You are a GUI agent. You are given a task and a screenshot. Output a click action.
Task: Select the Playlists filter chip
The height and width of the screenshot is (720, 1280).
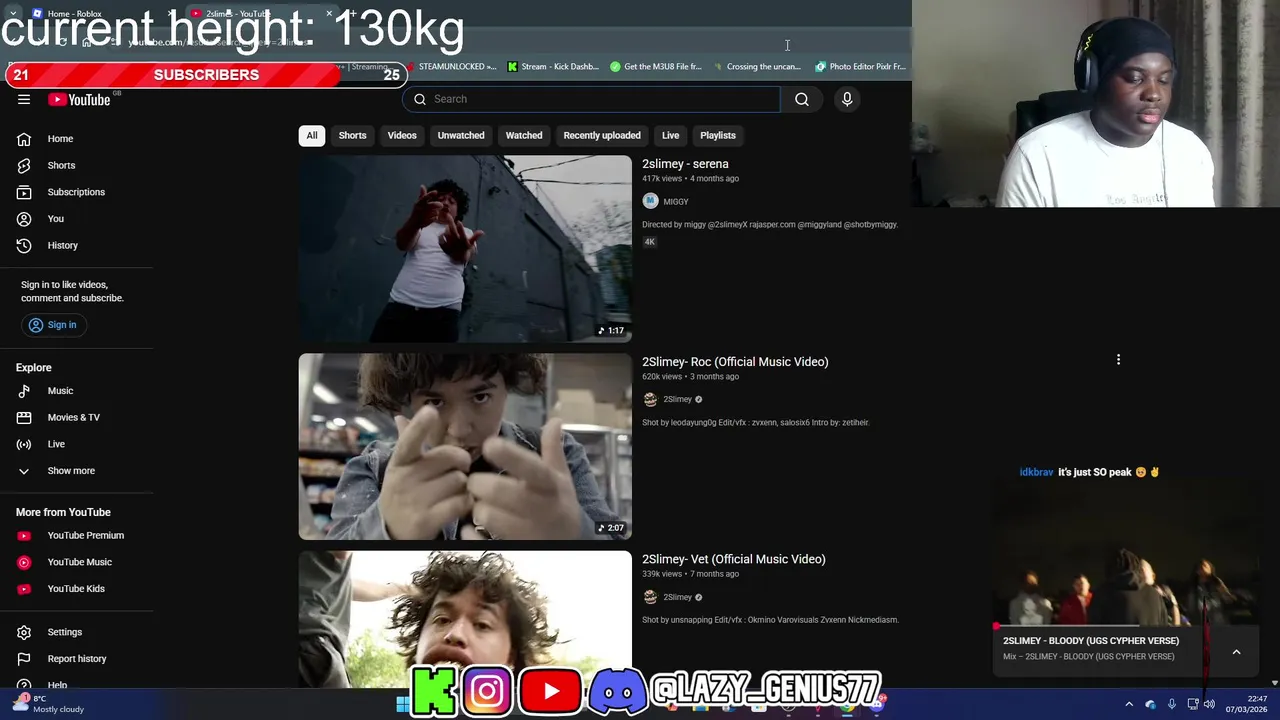coord(718,135)
